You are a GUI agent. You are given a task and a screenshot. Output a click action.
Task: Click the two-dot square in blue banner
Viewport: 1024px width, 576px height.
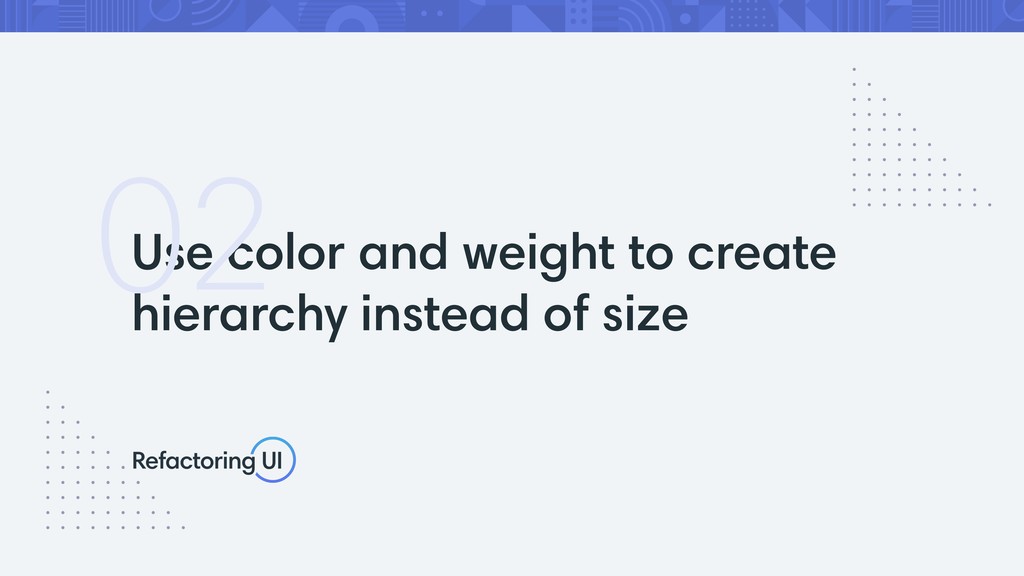pyautogui.click(x=432, y=13)
